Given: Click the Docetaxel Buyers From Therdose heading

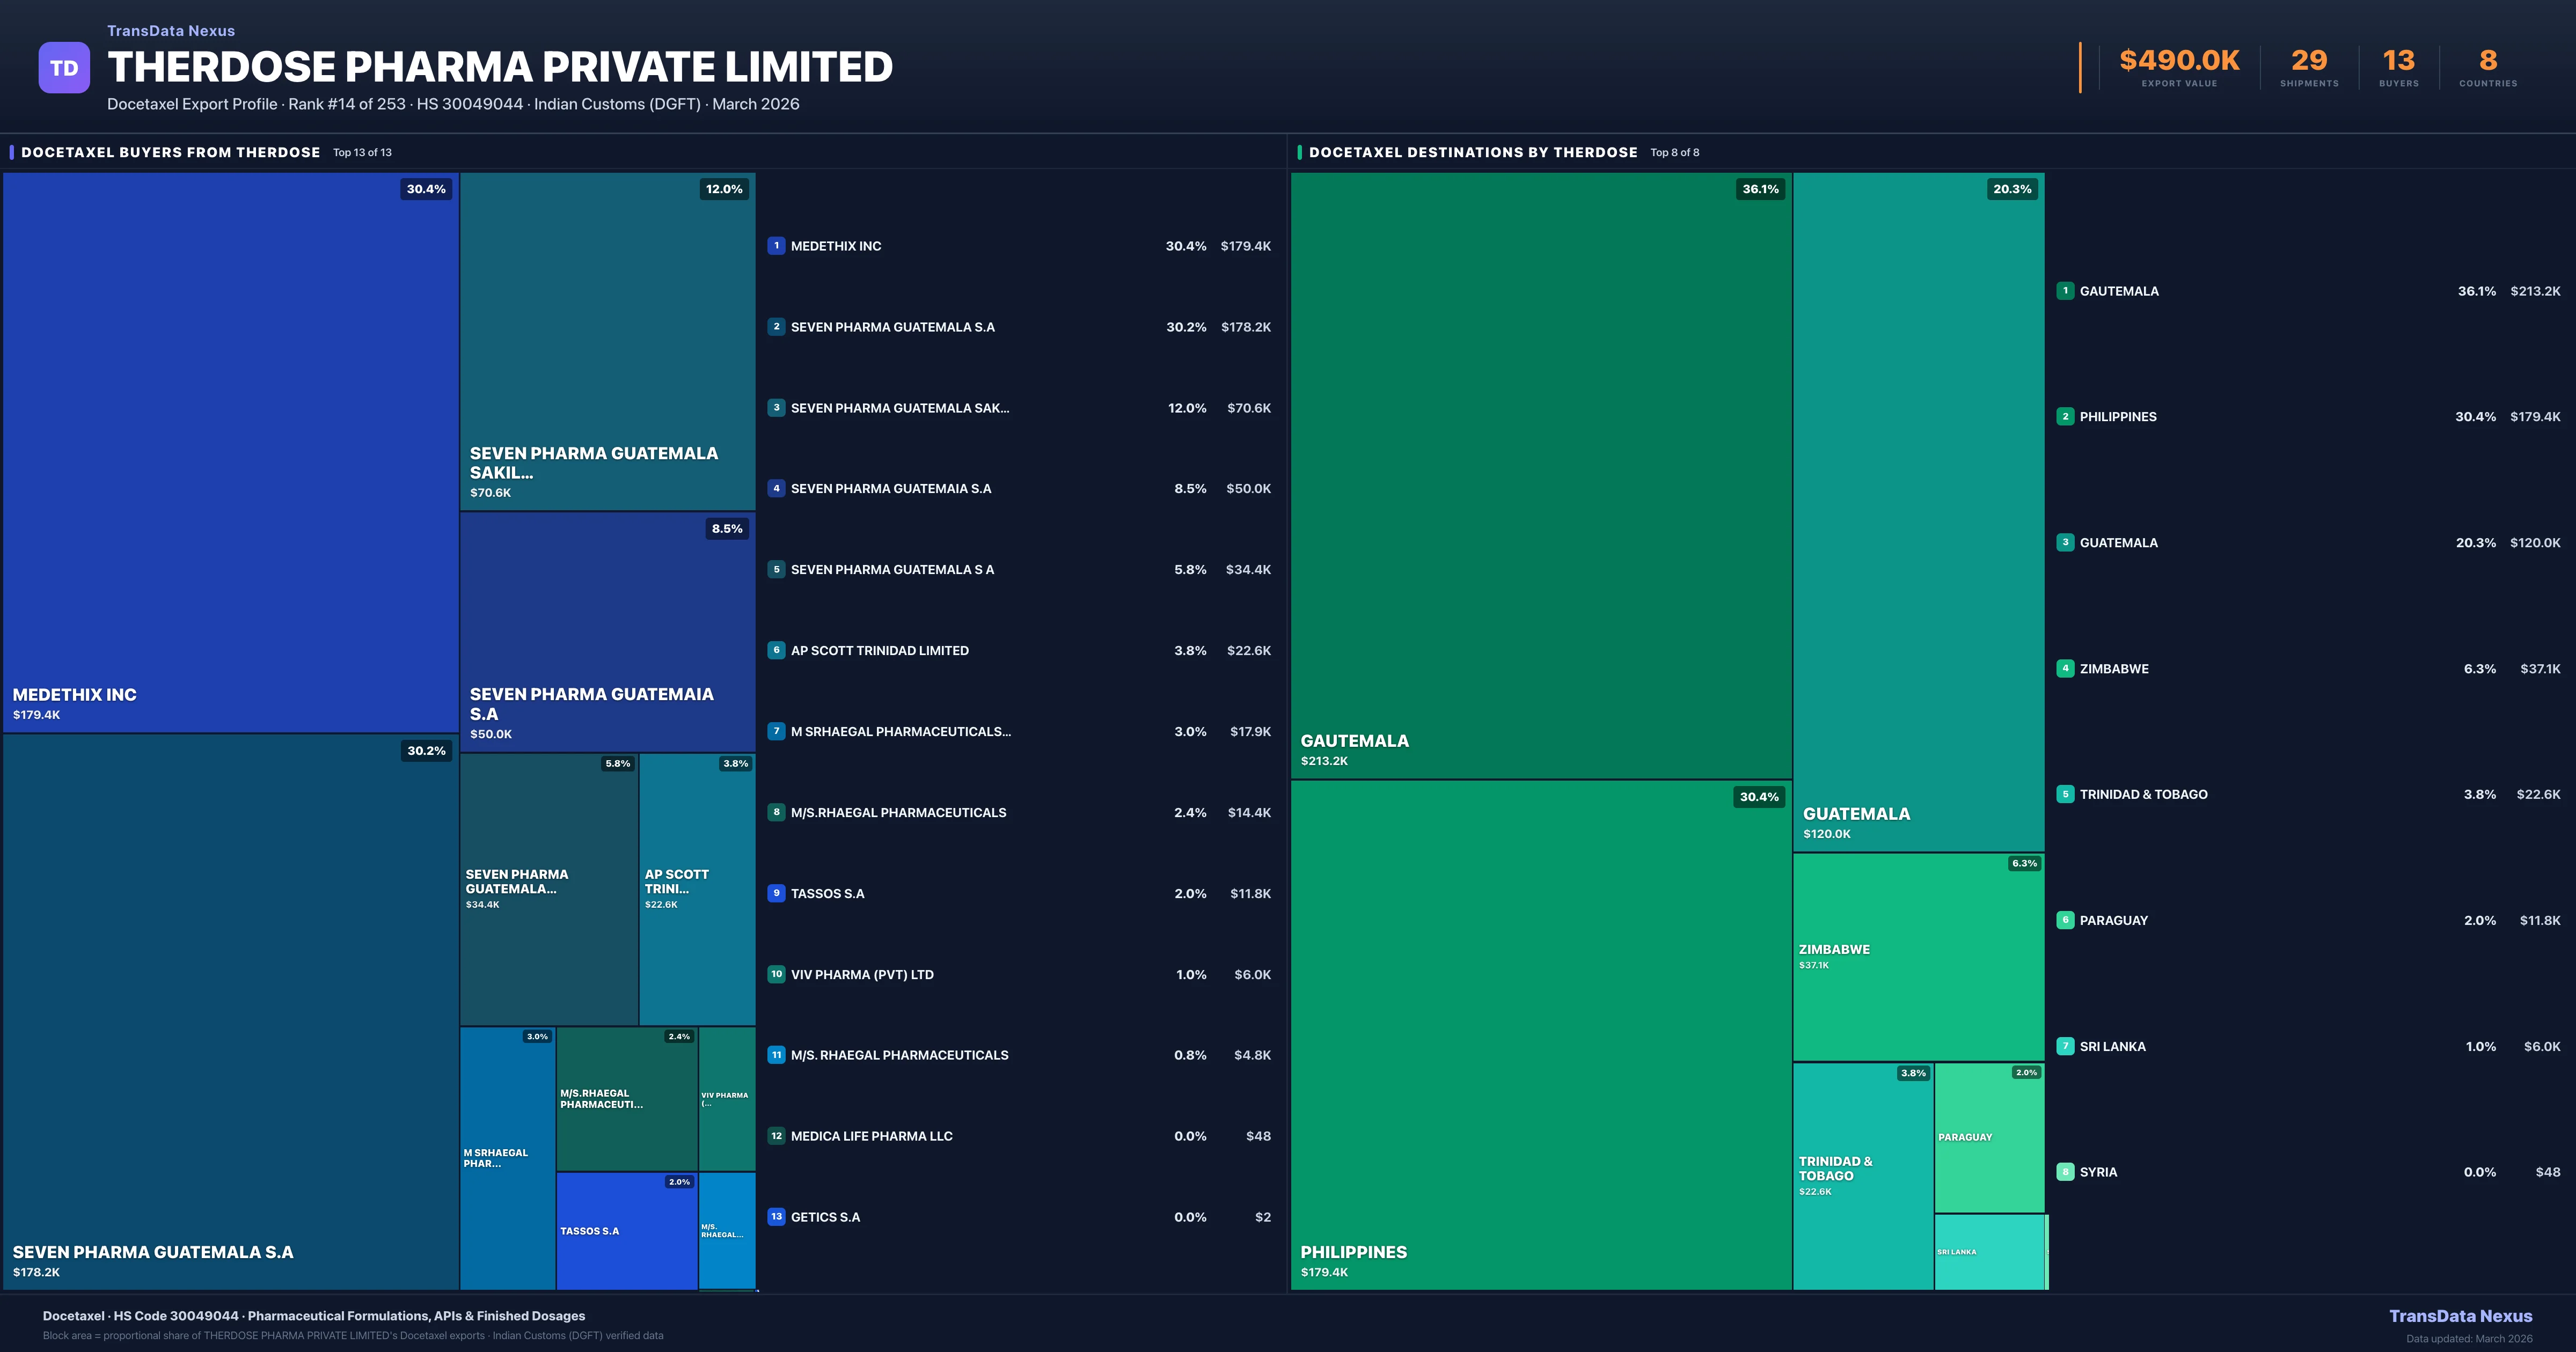Looking at the screenshot, I should (171, 152).
